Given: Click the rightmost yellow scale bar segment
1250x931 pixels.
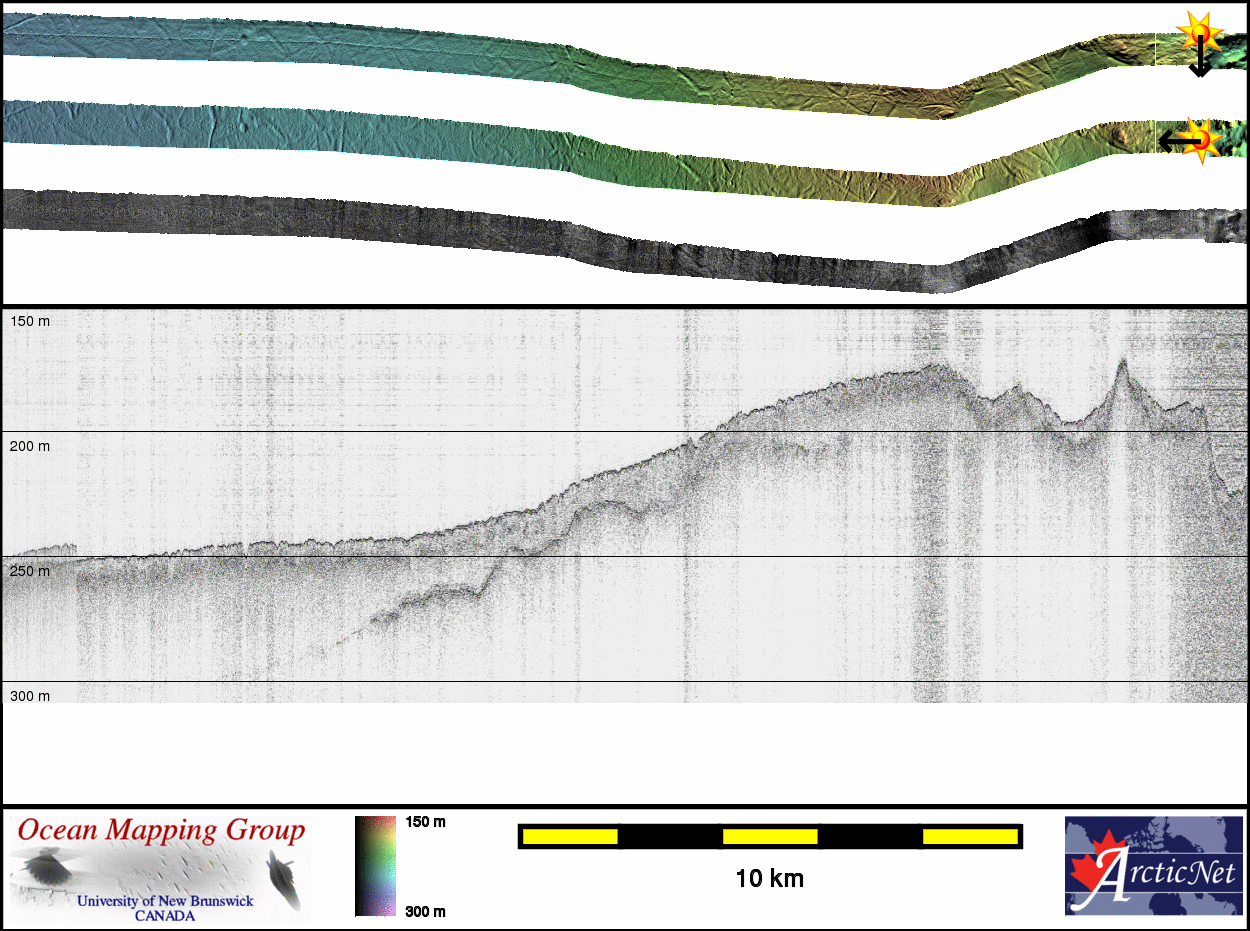Looking at the screenshot, I should (969, 836).
